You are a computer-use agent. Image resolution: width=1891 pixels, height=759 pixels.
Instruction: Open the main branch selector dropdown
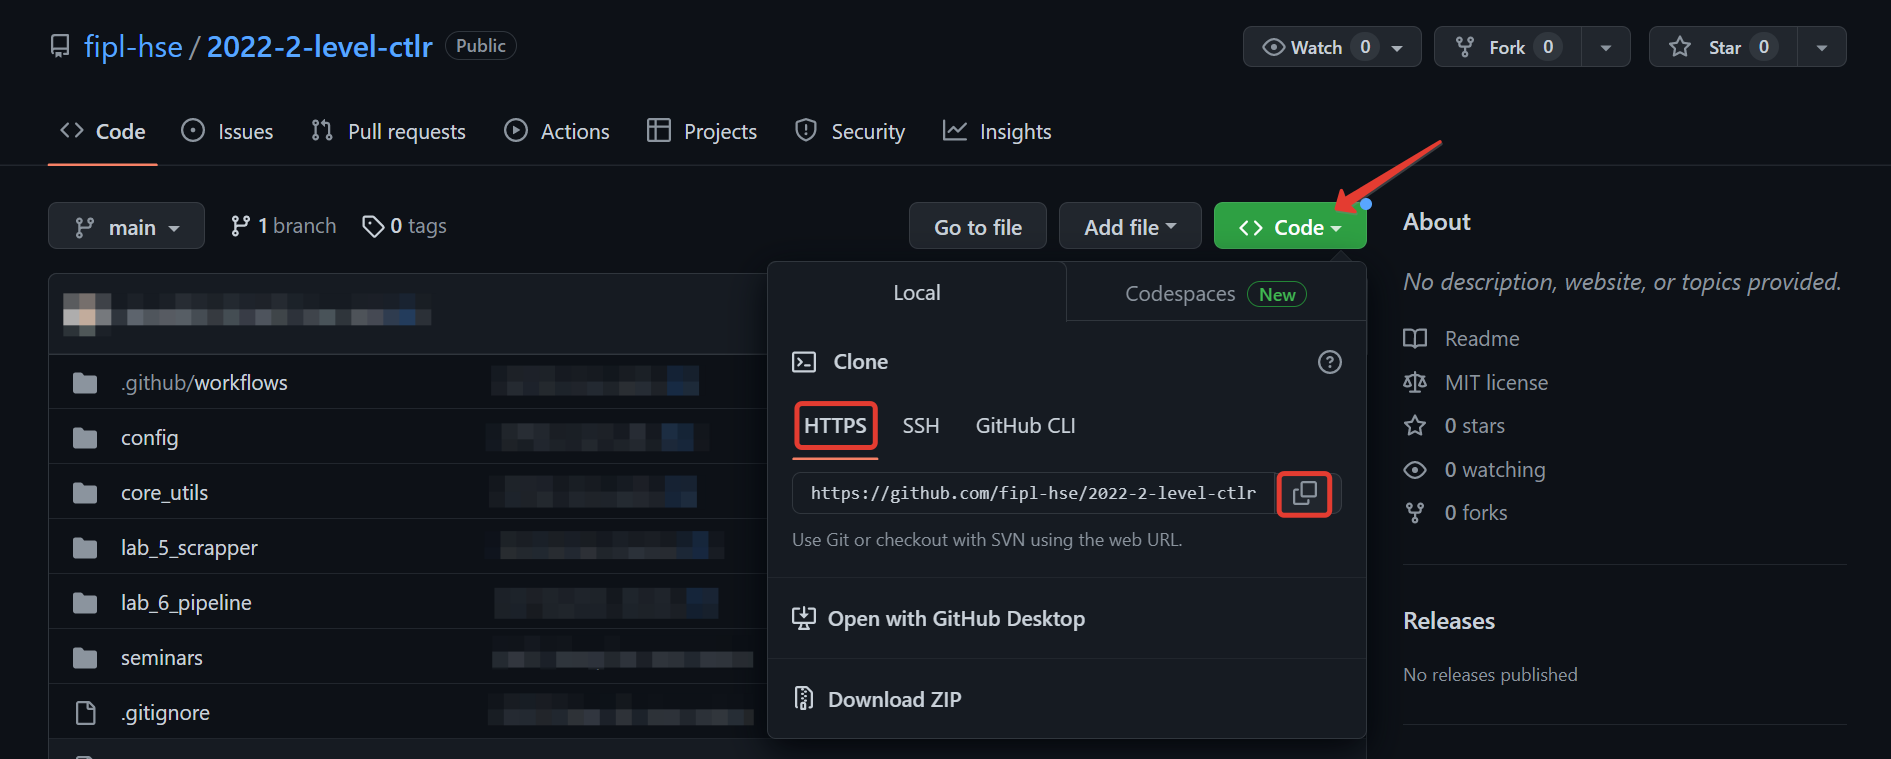126,226
